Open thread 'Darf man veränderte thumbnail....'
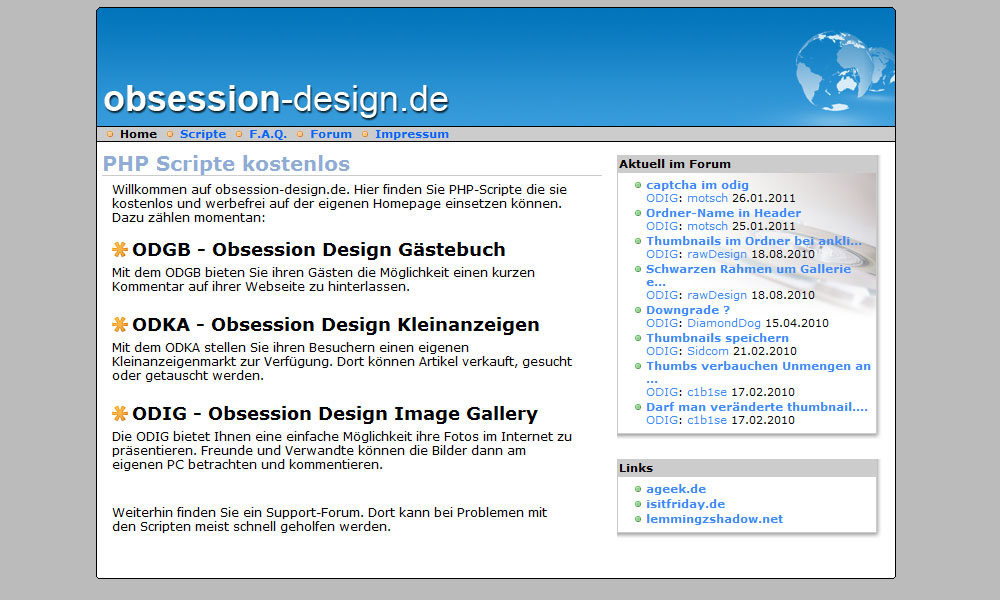This screenshot has height=600, width=1000. coord(757,407)
